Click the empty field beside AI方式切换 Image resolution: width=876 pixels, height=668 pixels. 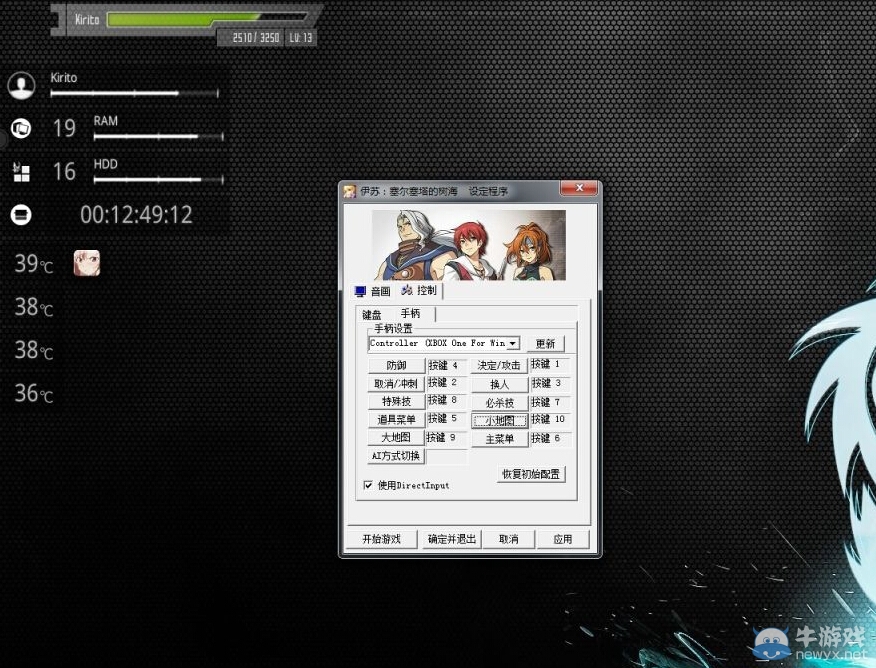[x=446, y=456]
